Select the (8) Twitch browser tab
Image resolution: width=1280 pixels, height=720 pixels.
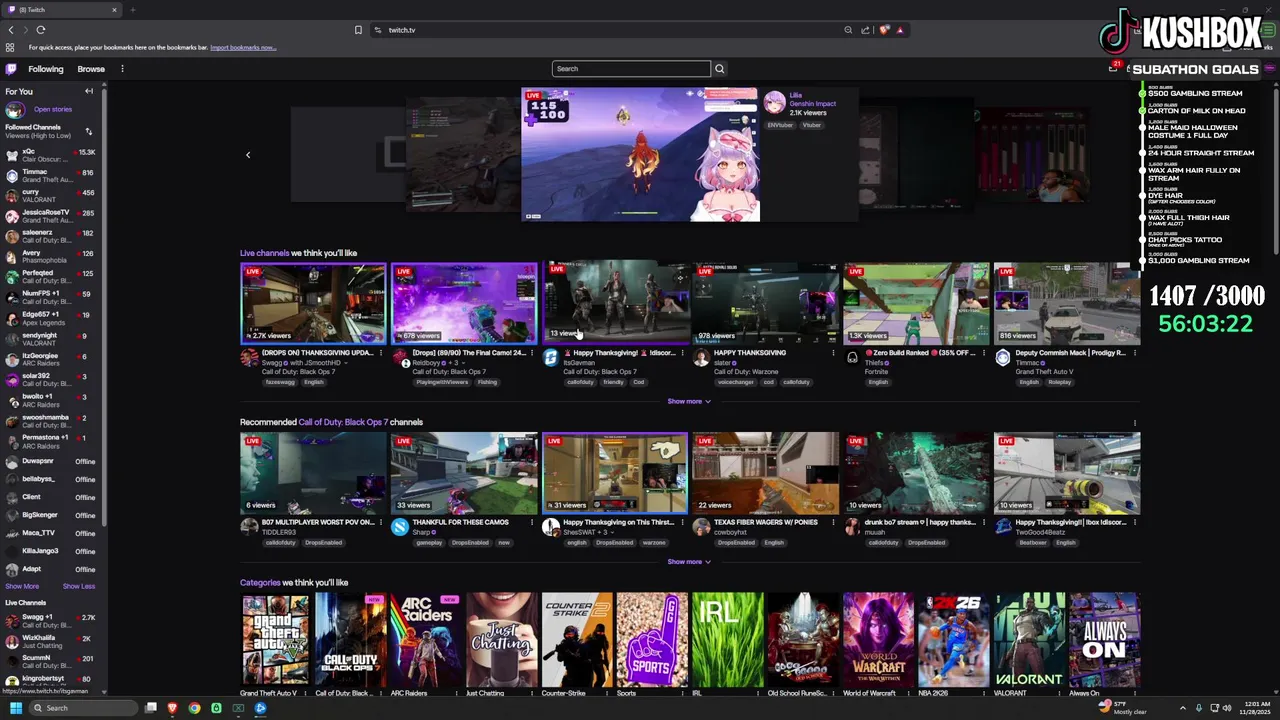(63, 10)
